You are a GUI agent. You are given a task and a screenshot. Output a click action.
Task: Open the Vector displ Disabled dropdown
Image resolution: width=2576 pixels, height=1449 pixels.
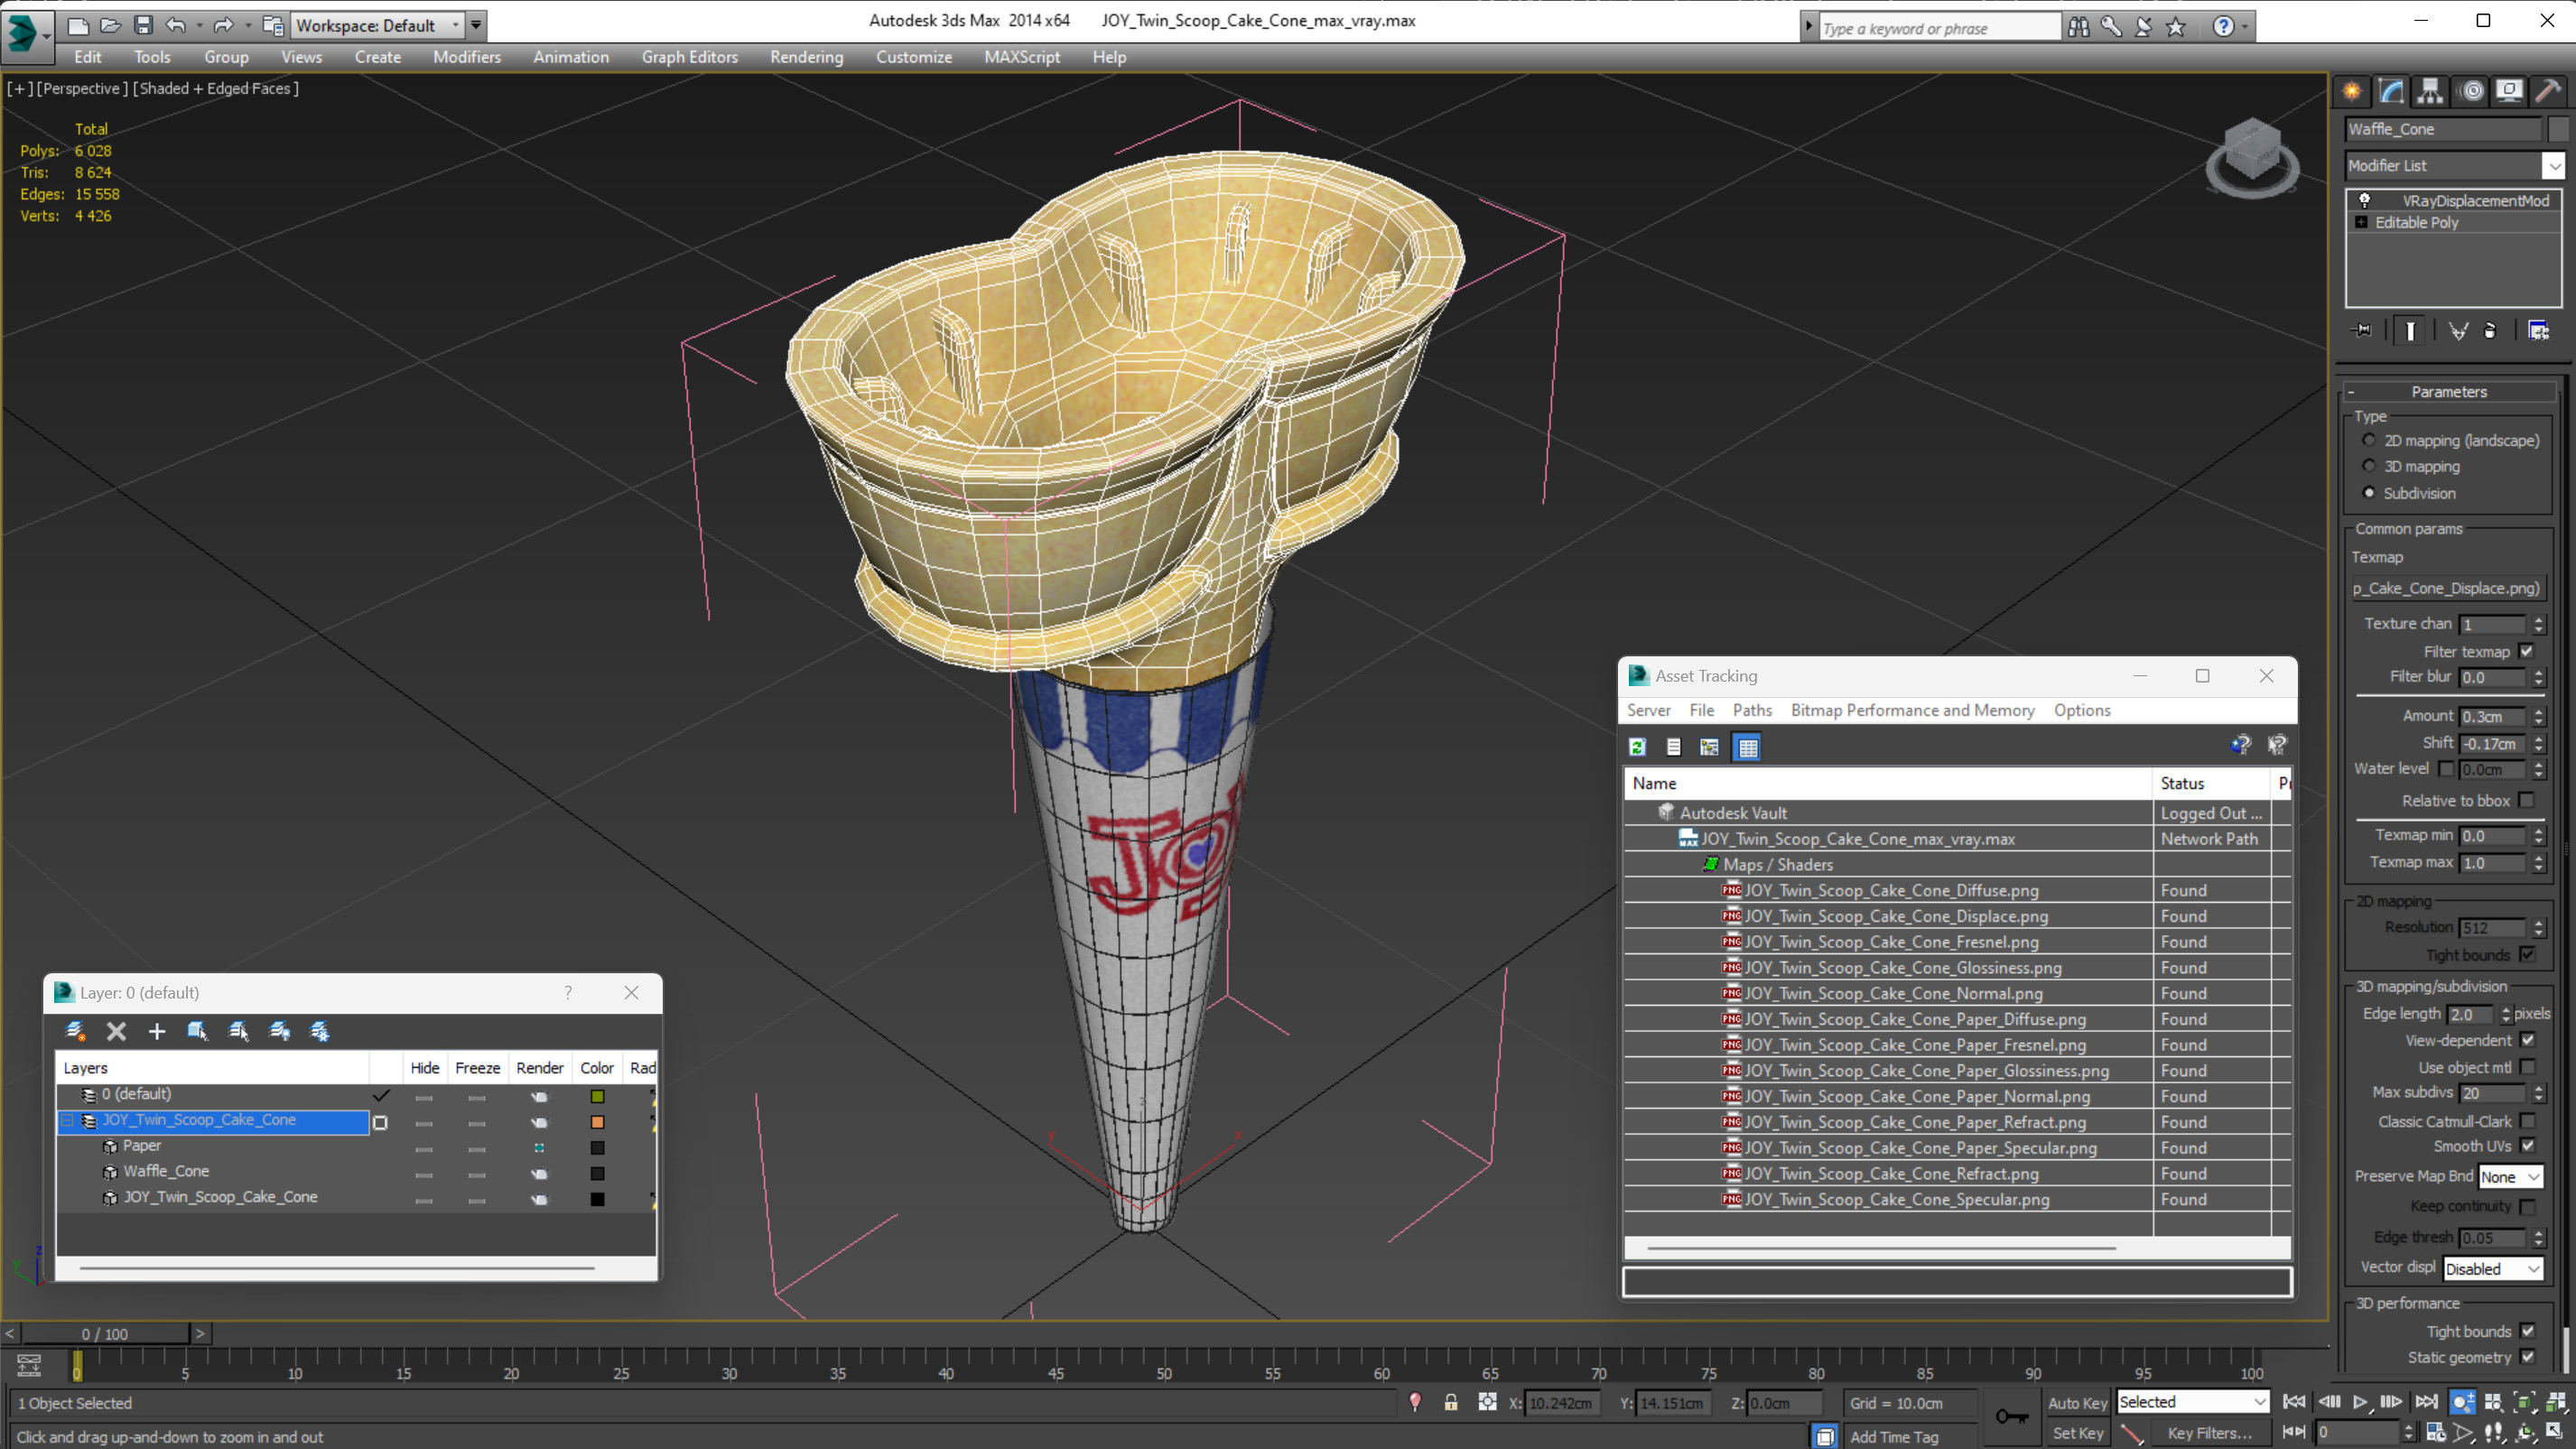tap(2491, 1269)
